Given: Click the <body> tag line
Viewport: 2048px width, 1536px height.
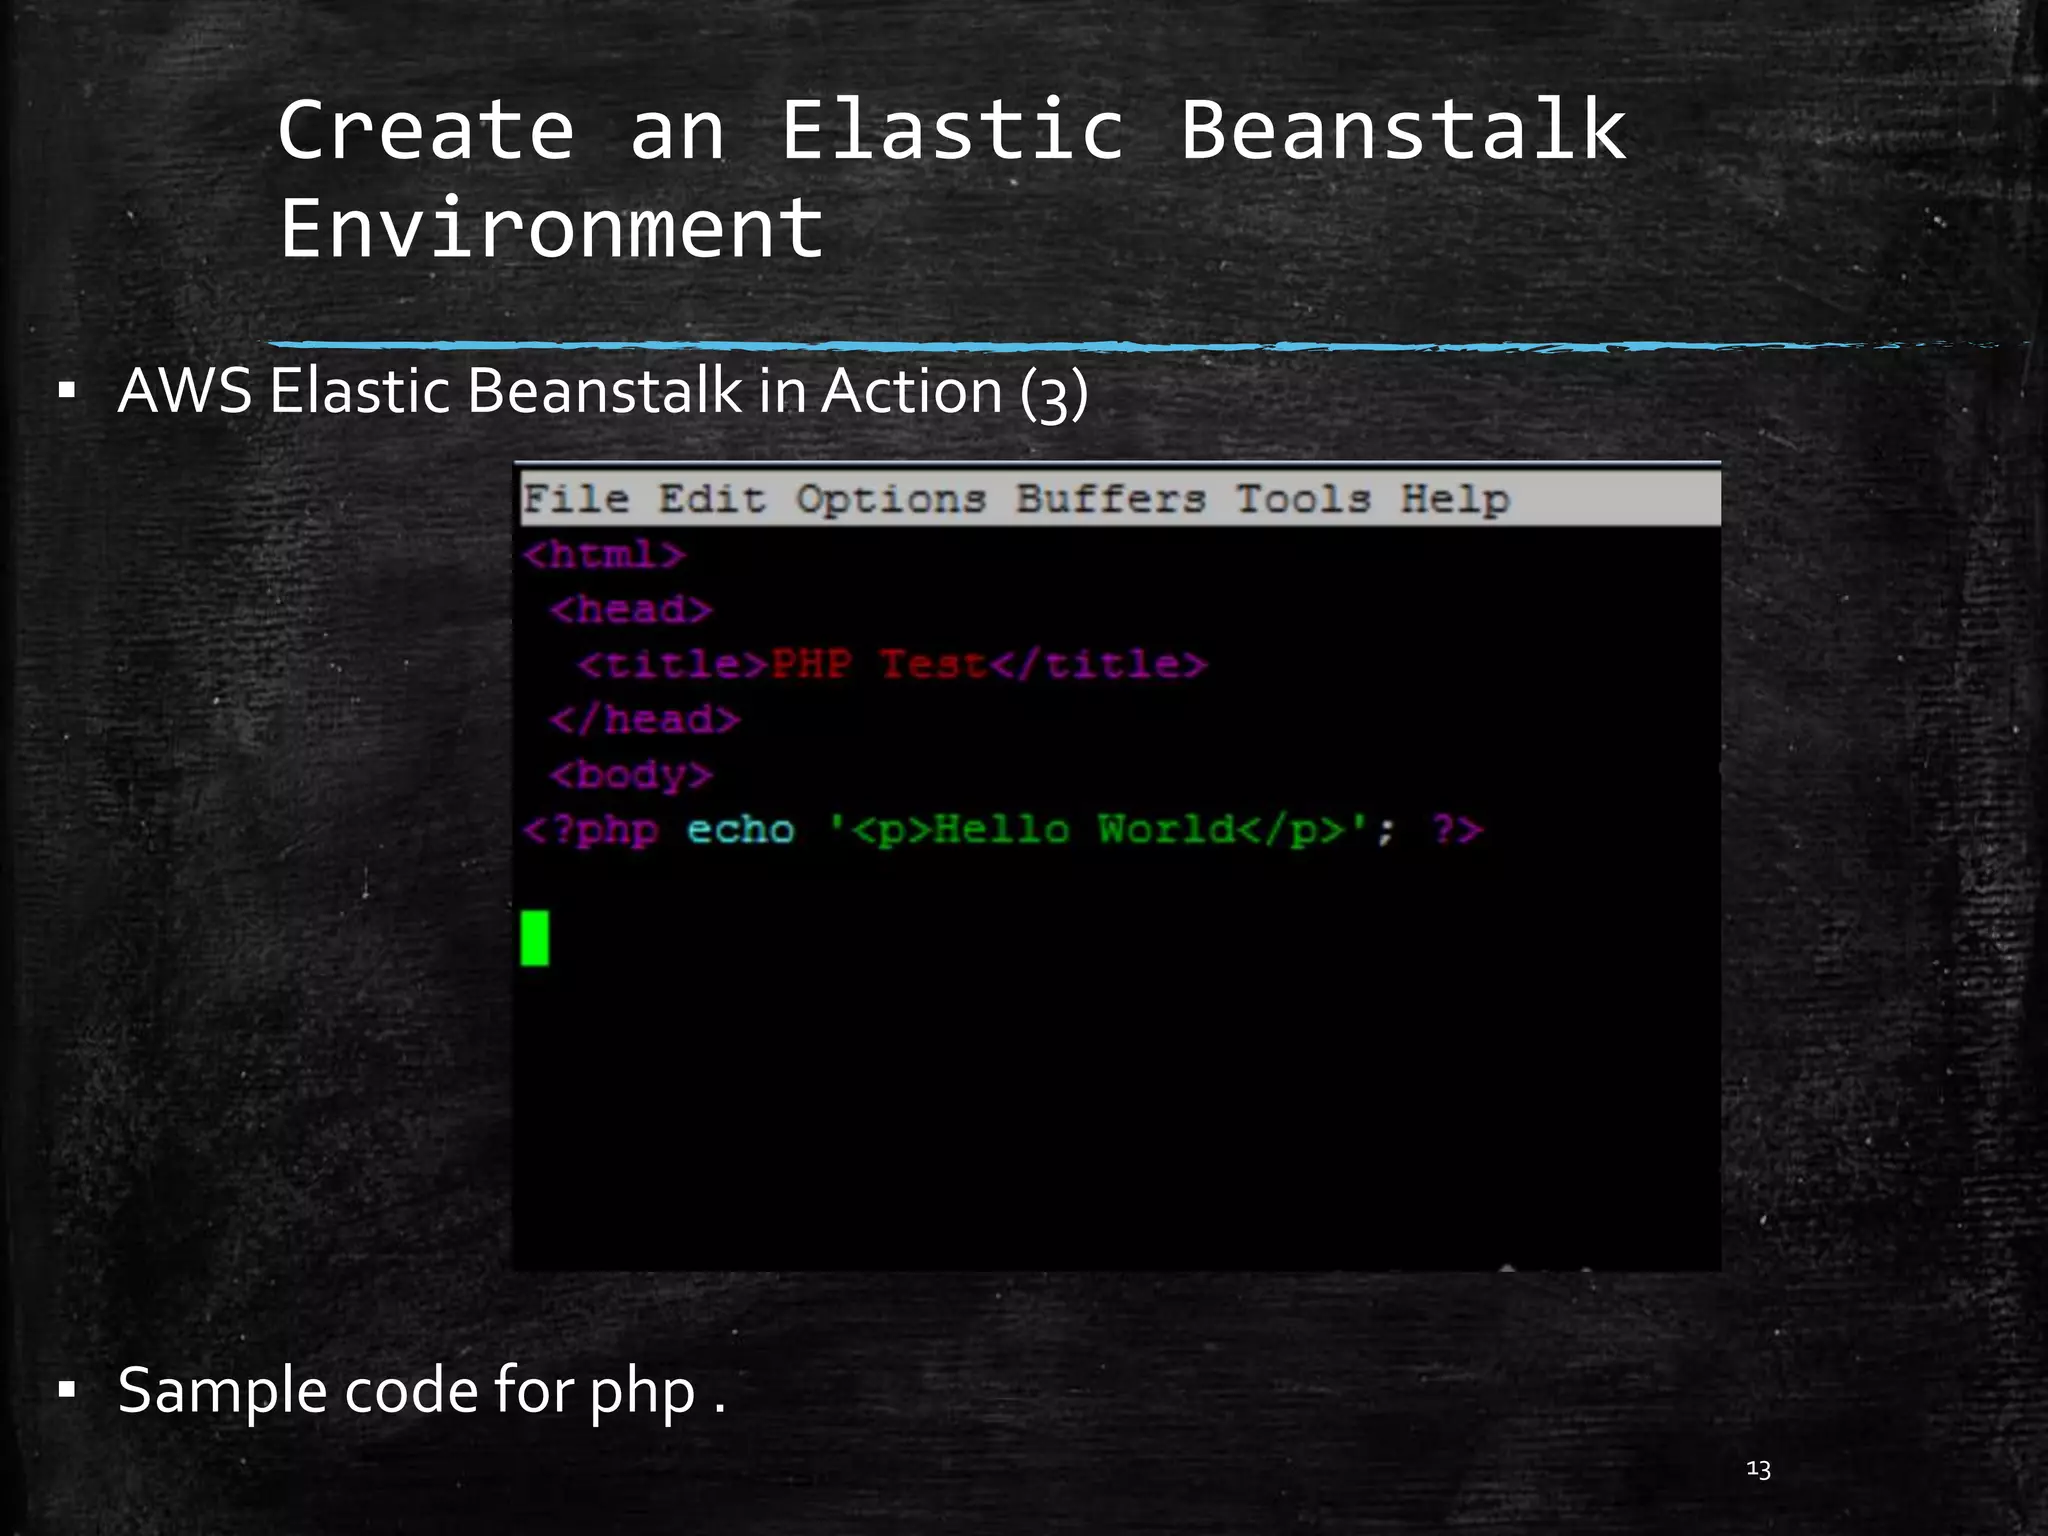Looking at the screenshot, I should [x=632, y=775].
